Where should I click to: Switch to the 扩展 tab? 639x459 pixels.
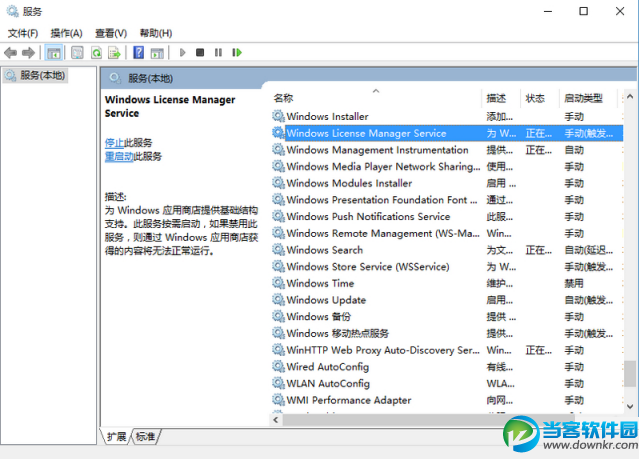(117, 437)
